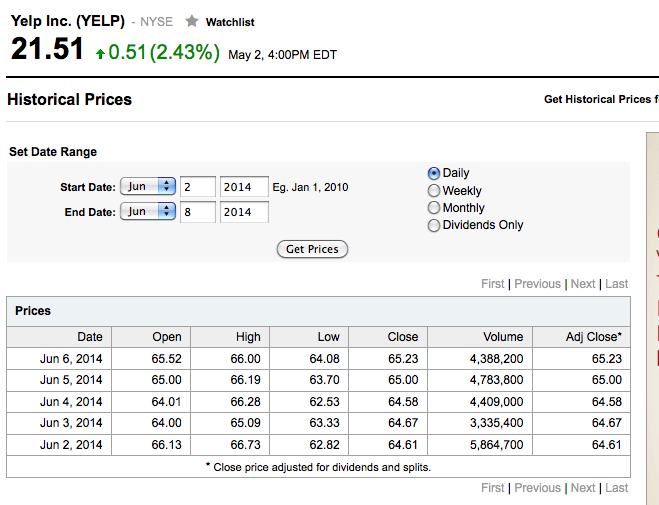This screenshot has height=505, width=659.
Task: Click the high price 66.73 cell
Action: point(230,445)
